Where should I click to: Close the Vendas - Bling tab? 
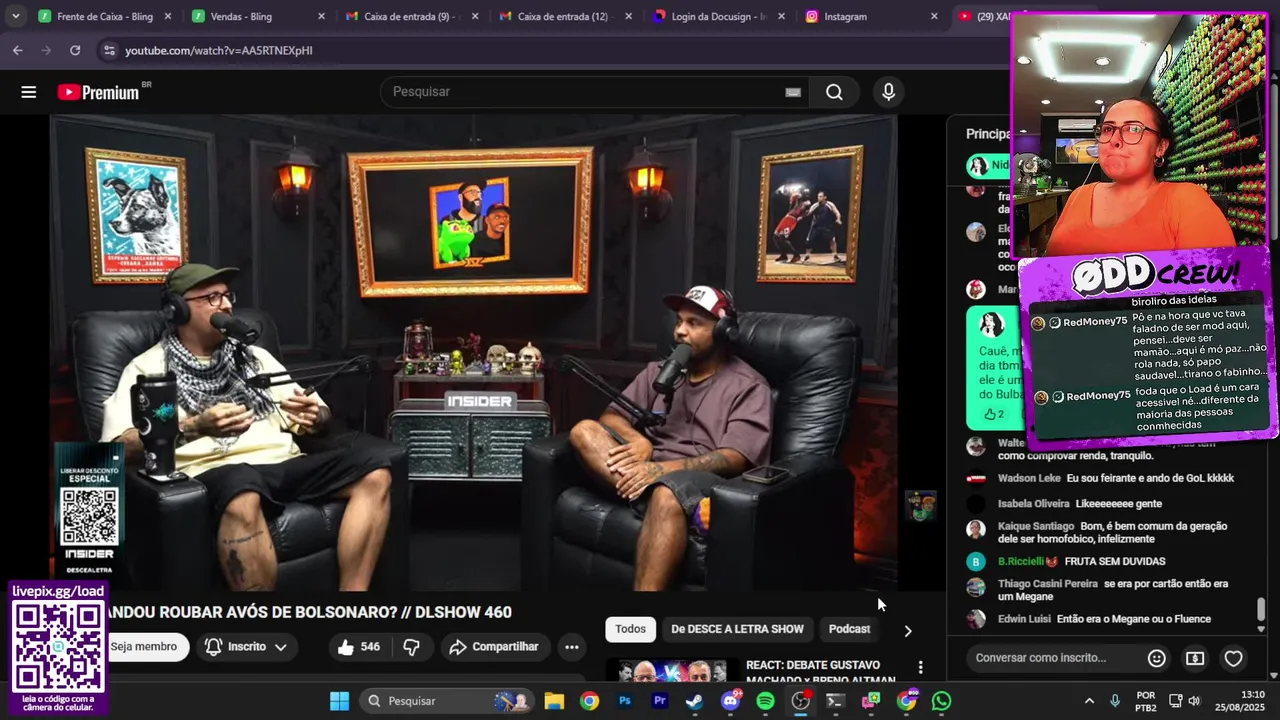(x=321, y=16)
